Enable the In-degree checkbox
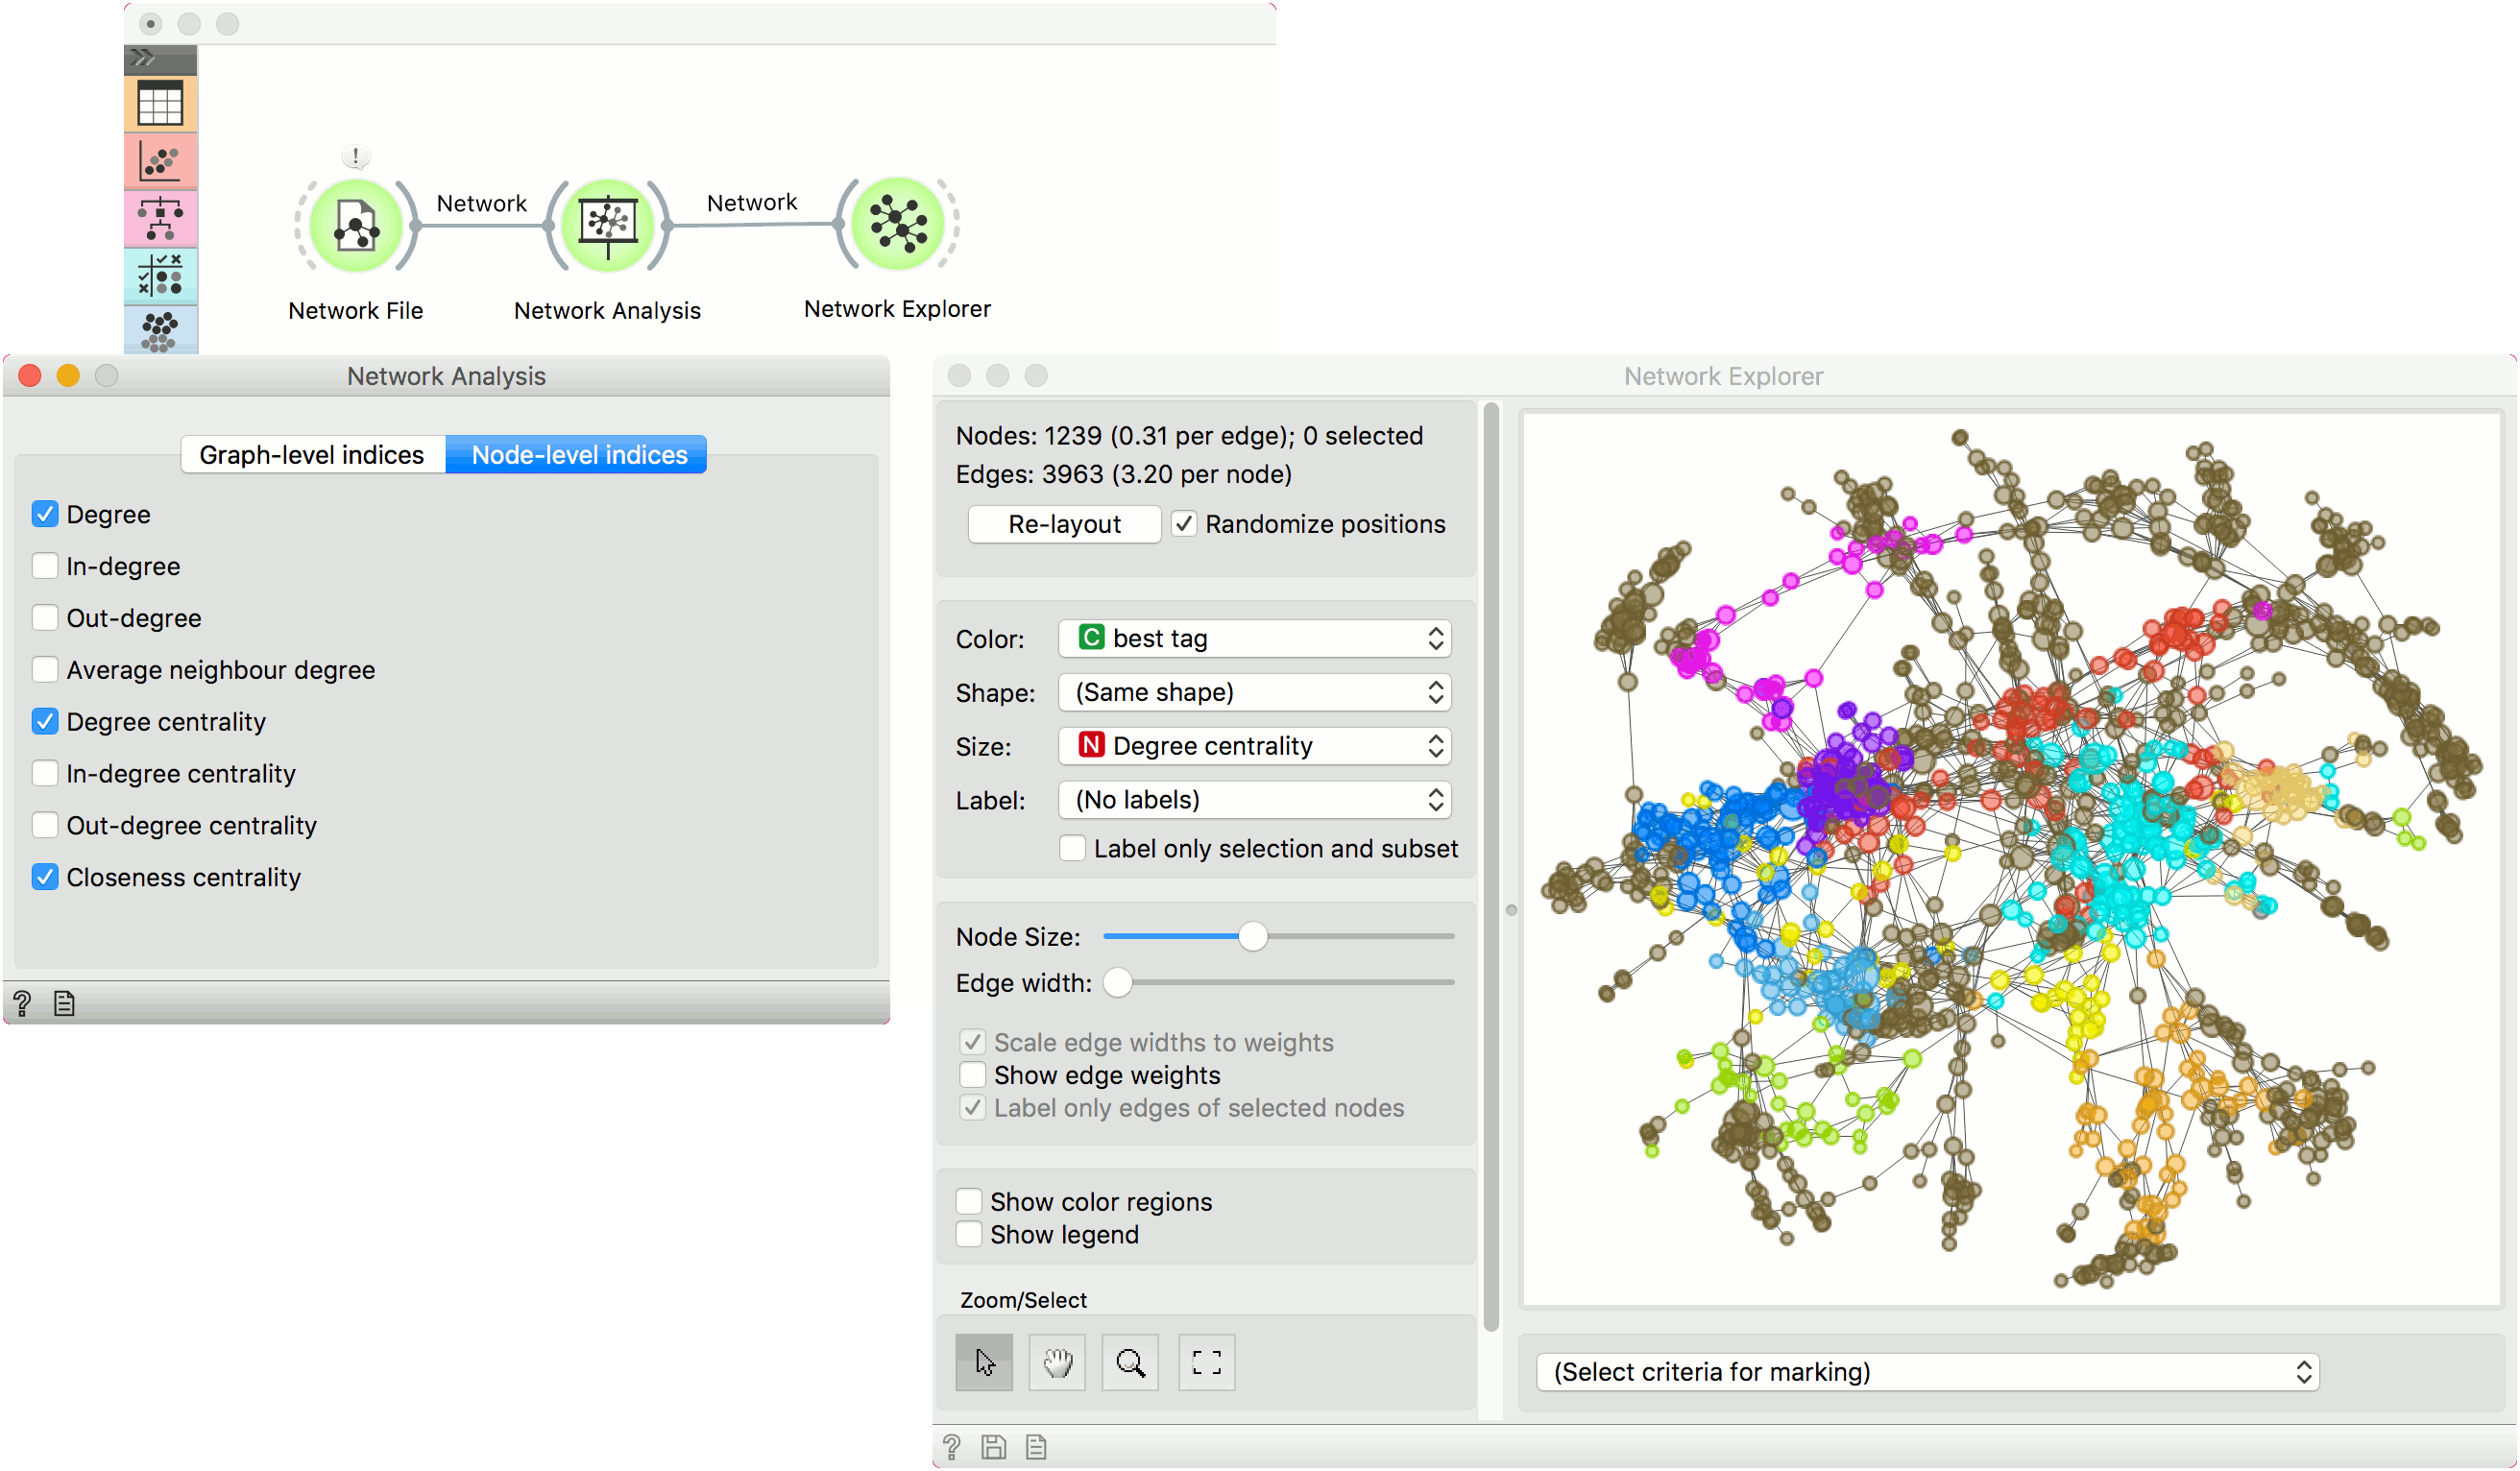2520x1471 pixels. (x=45, y=566)
